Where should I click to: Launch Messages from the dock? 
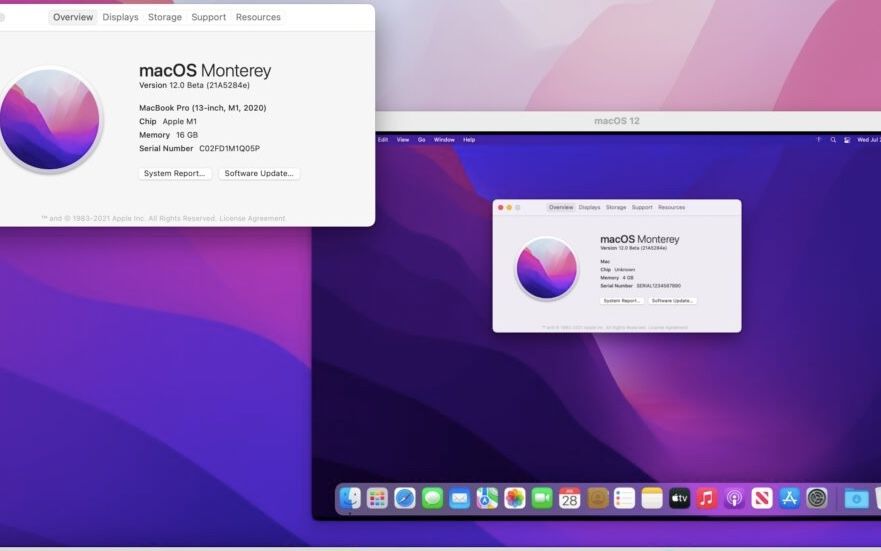(x=432, y=498)
